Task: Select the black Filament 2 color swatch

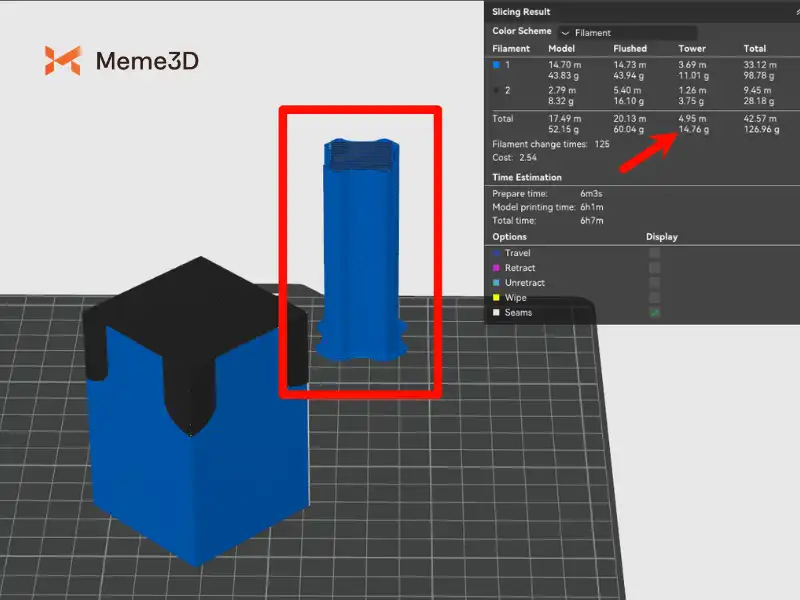Action: click(497, 90)
